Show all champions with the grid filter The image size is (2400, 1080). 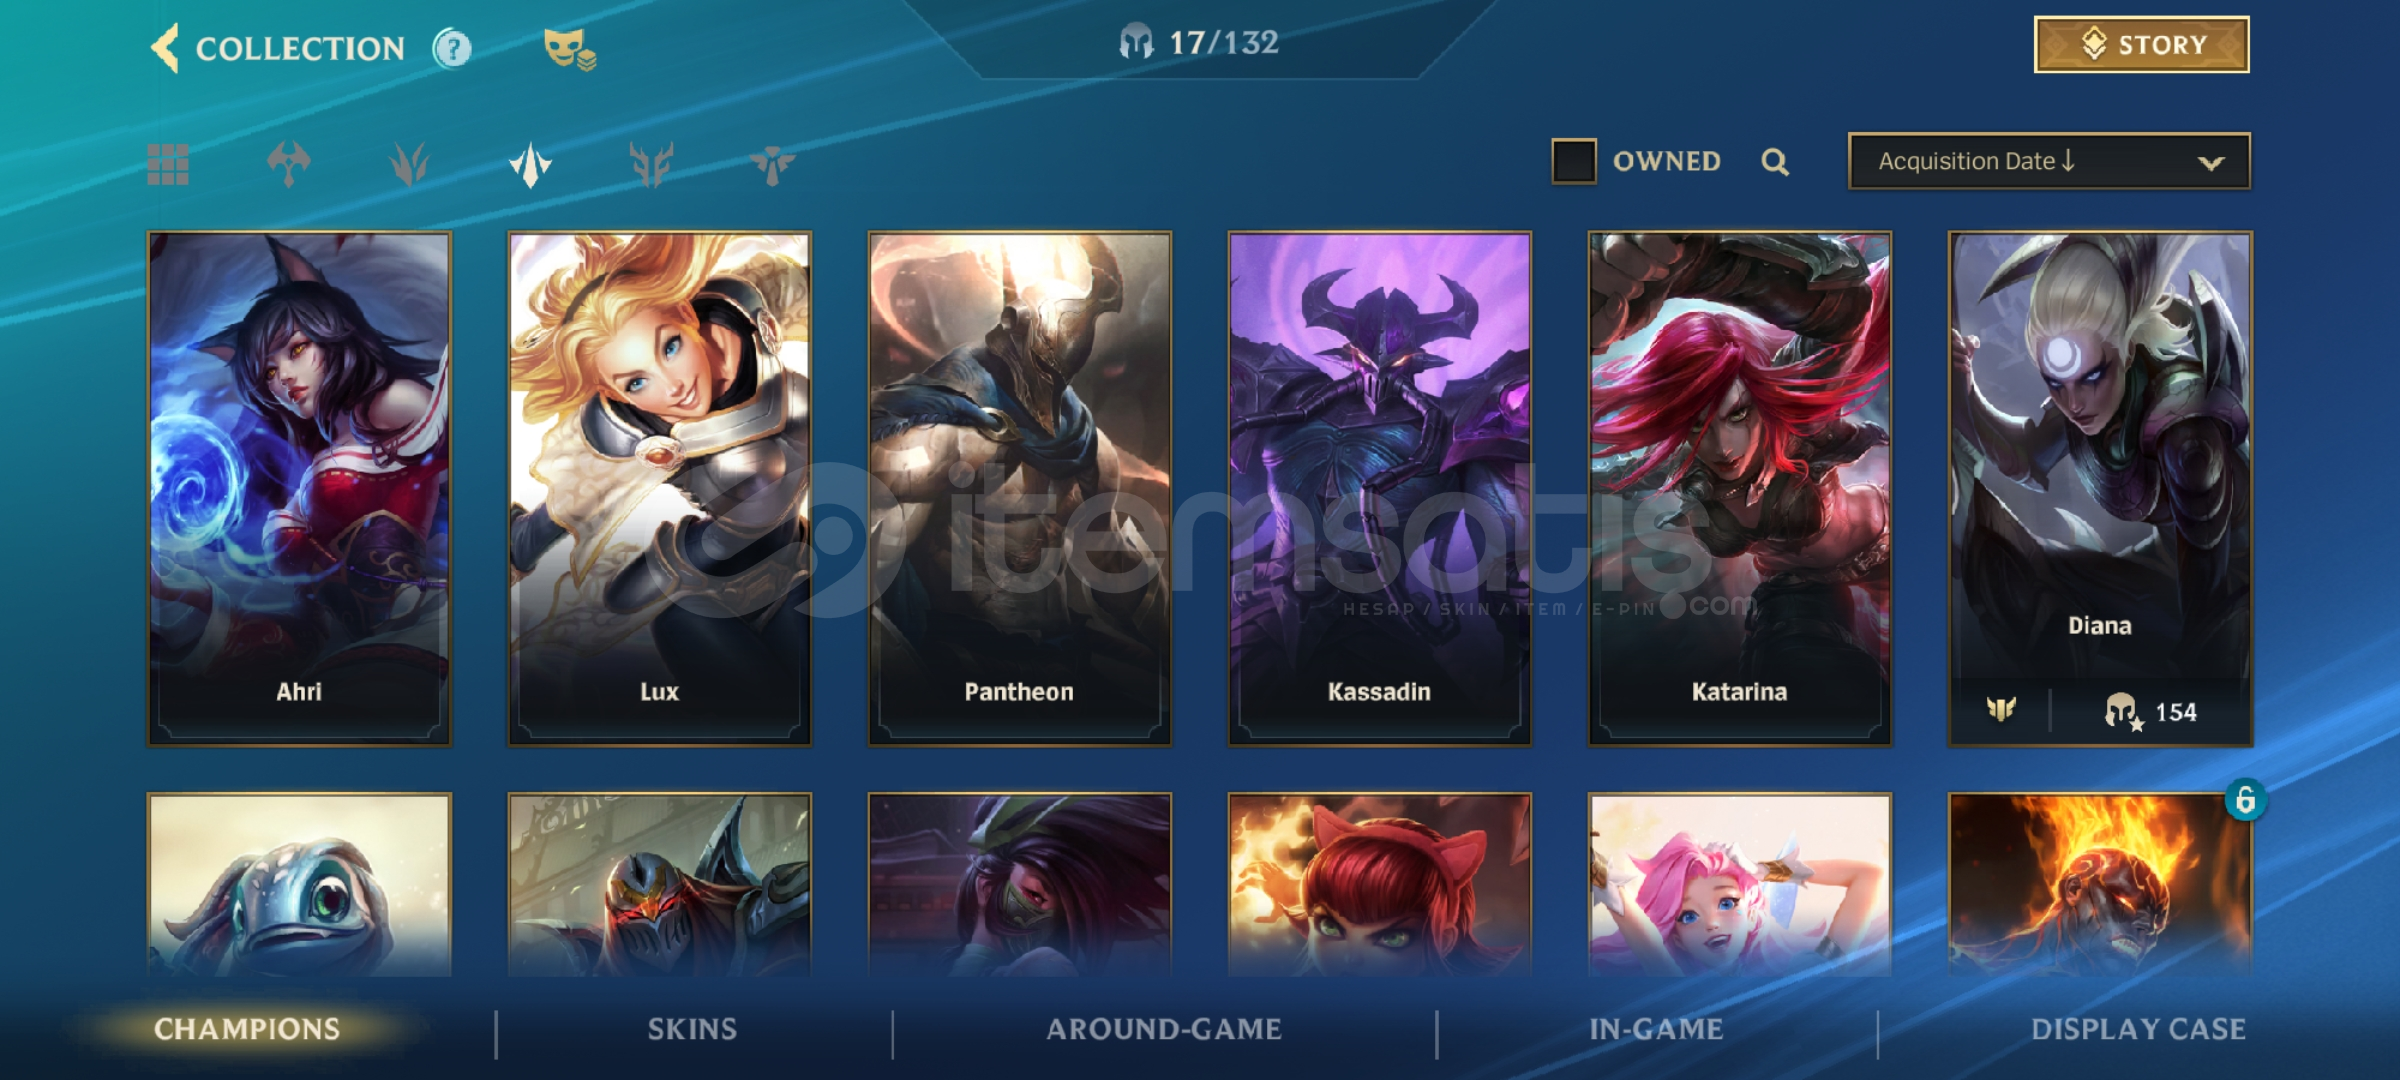coord(168,164)
